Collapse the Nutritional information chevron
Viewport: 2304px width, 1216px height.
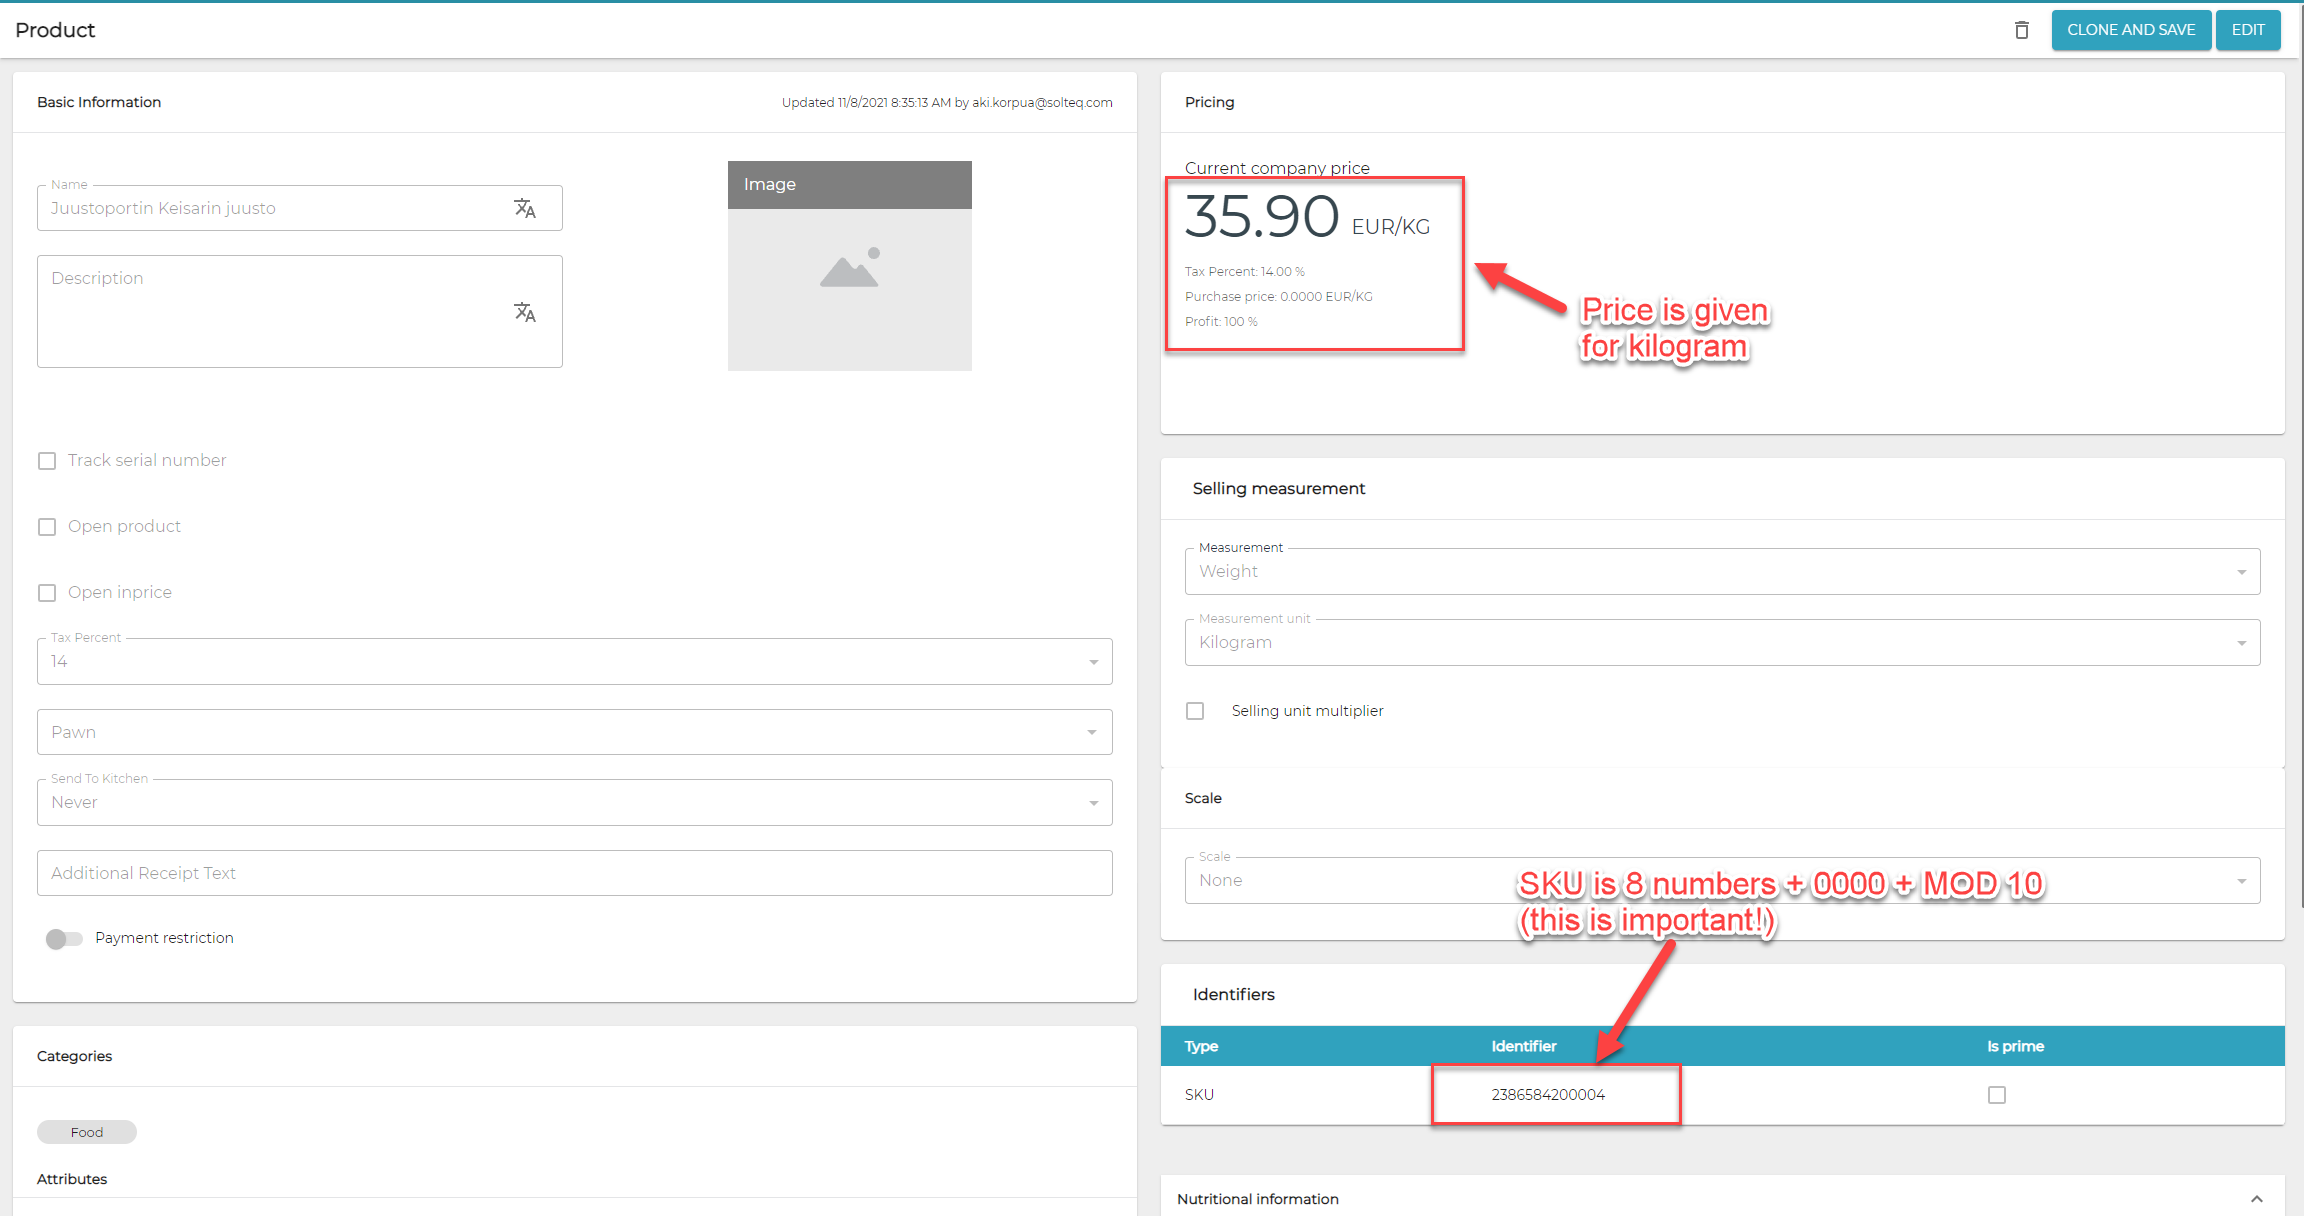coord(2256,1199)
